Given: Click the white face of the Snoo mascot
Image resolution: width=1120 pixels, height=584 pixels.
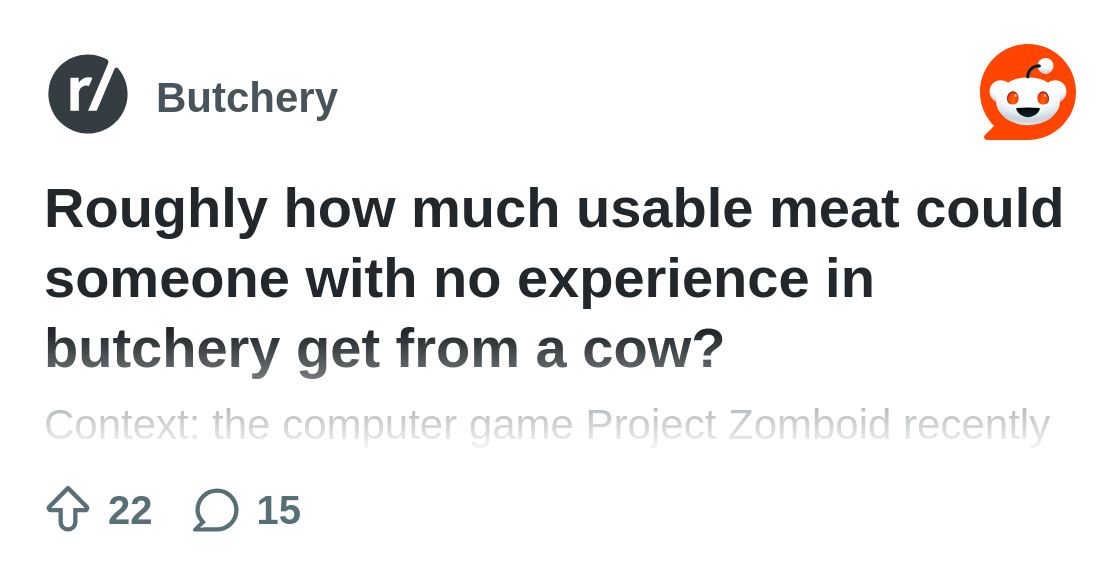Looking at the screenshot, I should [x=1028, y=104].
